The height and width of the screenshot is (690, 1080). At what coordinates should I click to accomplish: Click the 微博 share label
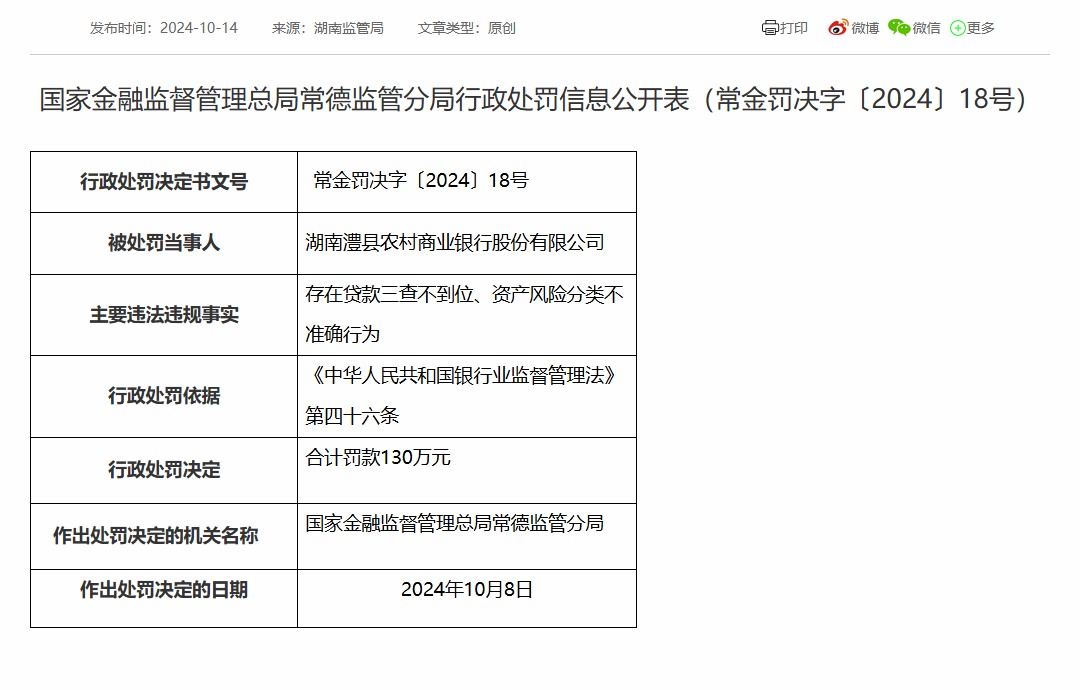coord(865,28)
